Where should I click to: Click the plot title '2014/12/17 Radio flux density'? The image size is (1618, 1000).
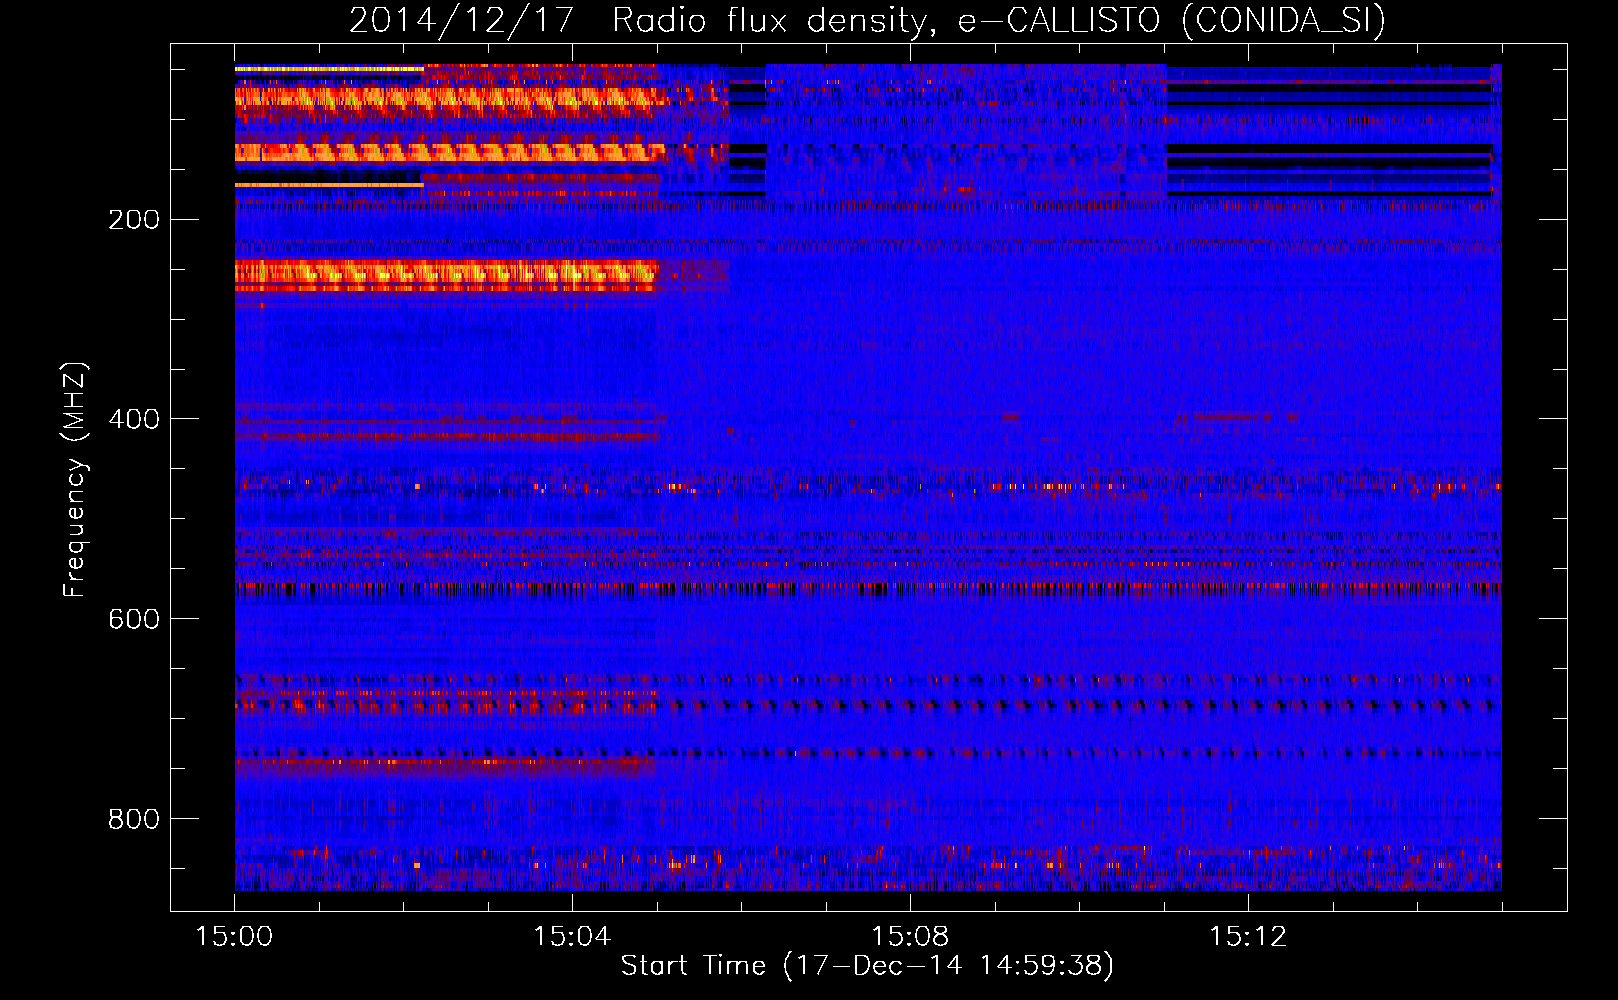coord(867,21)
